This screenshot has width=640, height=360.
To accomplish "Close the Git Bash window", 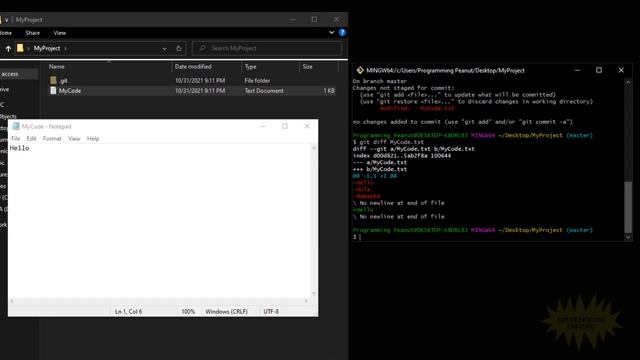I will click(621, 70).
